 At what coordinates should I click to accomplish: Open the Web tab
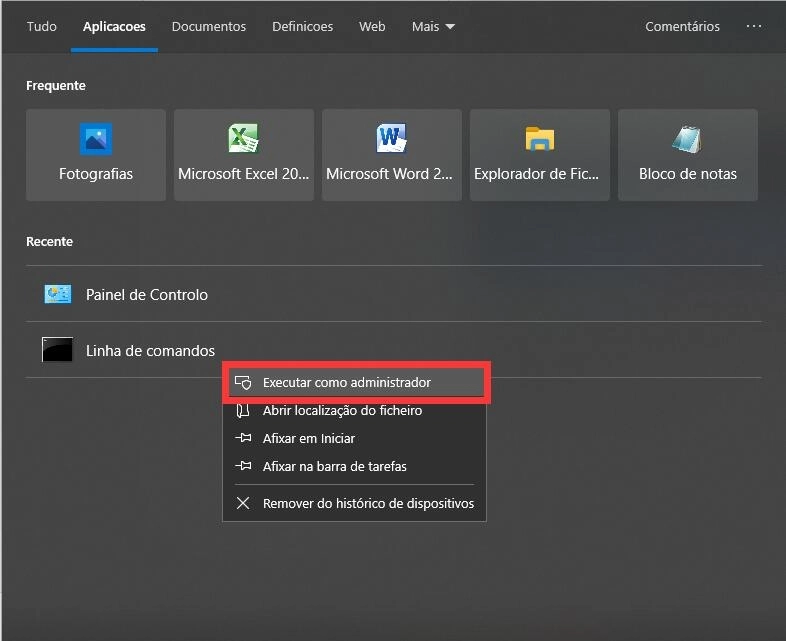pyautogui.click(x=372, y=27)
